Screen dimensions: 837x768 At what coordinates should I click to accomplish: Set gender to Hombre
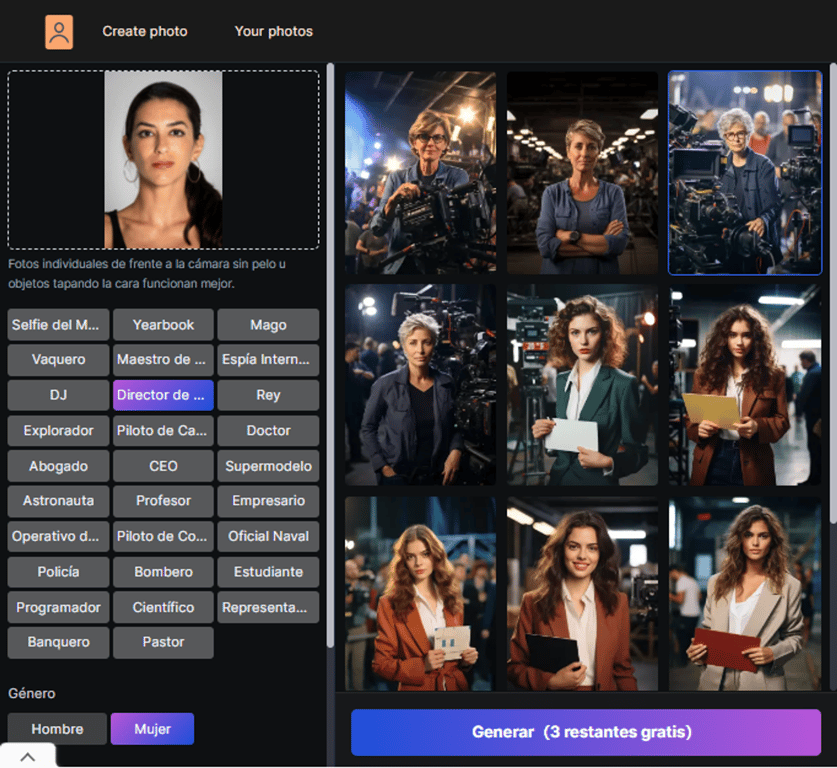pos(57,729)
